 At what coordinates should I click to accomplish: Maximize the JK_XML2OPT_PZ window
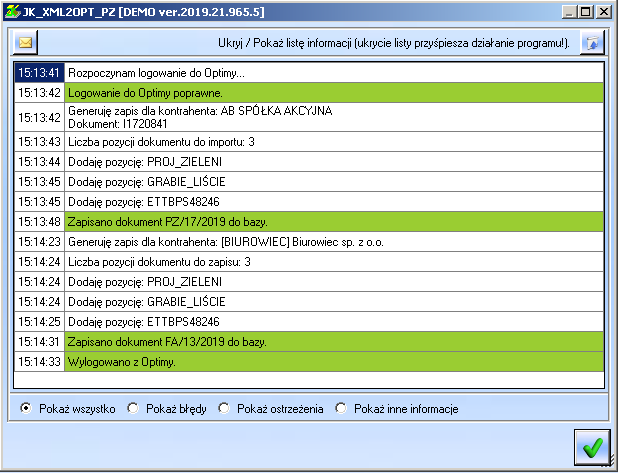[x=586, y=12]
